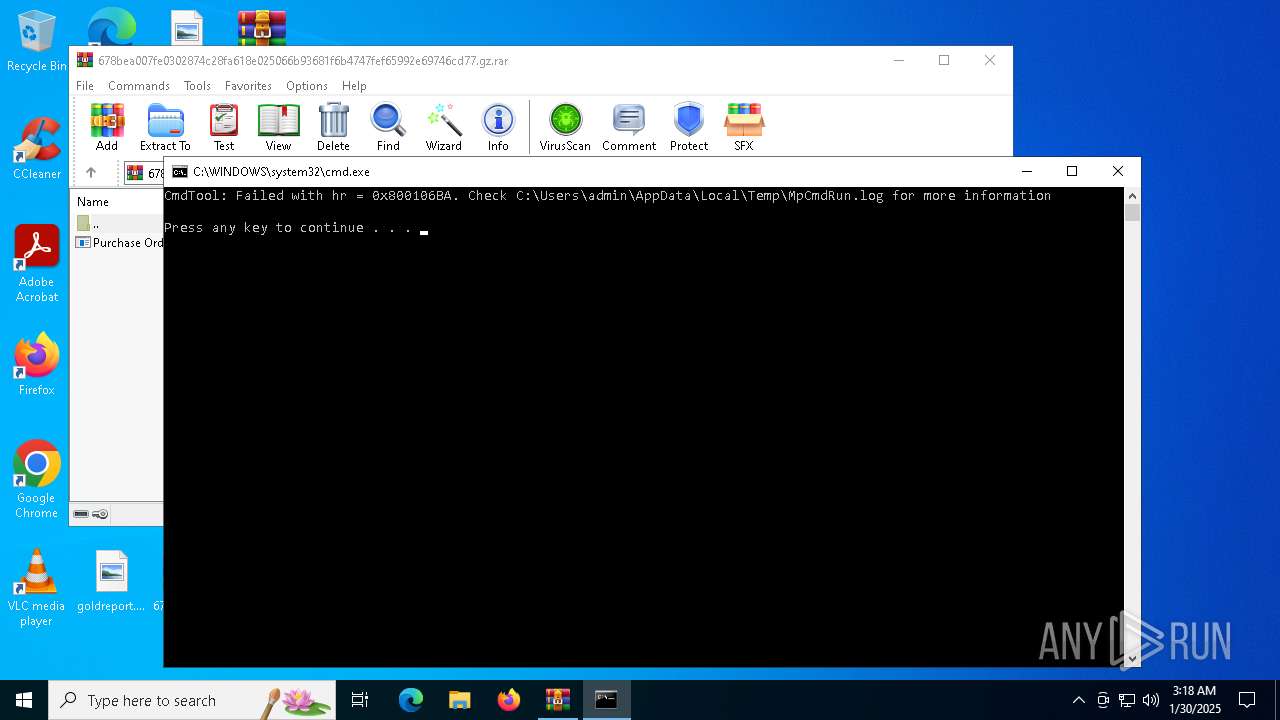Show archive Info in WinRAR
This screenshot has width=1280, height=720.
point(498,127)
